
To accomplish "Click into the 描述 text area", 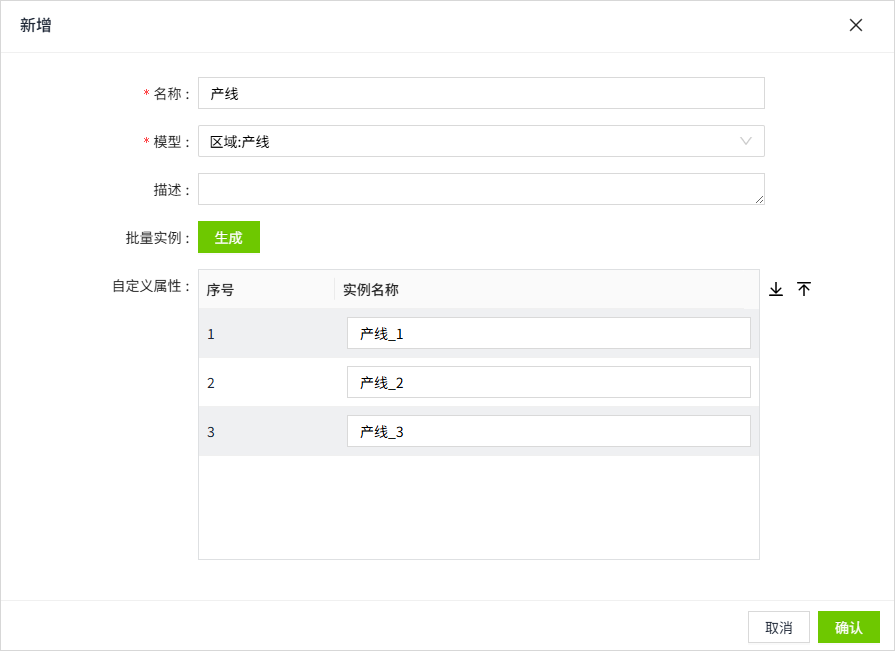I will coord(481,189).
